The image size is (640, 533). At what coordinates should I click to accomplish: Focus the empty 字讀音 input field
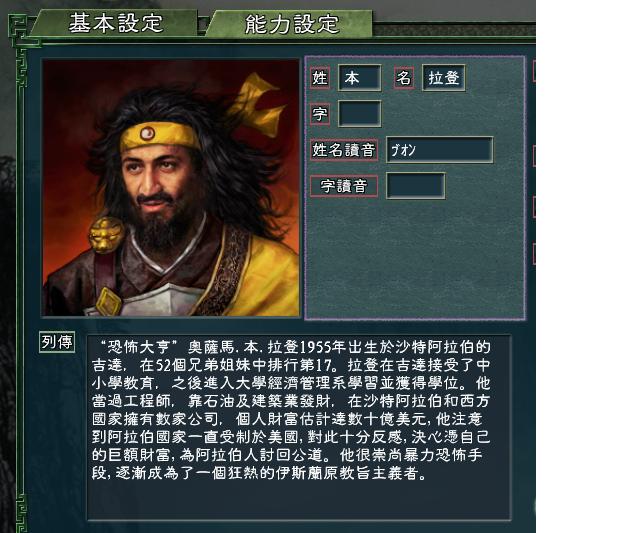(x=416, y=186)
